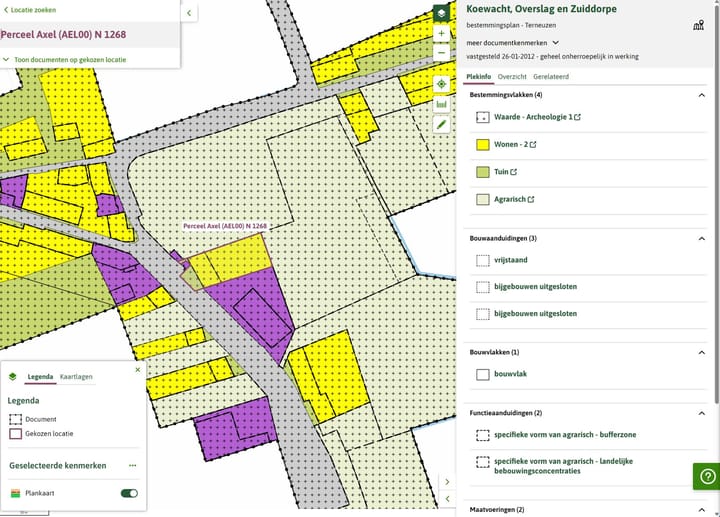Zoom in on the map
Image resolution: width=720 pixels, height=517 pixels.
[441, 33]
